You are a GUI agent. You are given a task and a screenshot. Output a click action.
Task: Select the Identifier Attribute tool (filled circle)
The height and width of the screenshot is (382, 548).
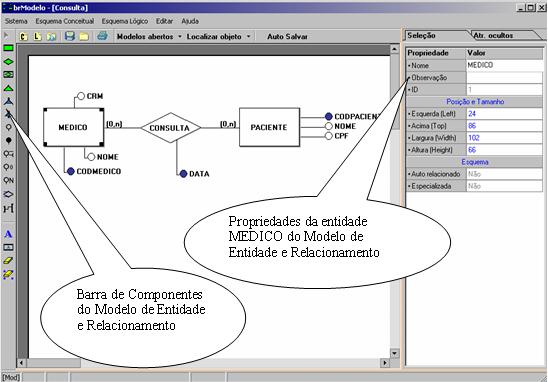[8, 140]
